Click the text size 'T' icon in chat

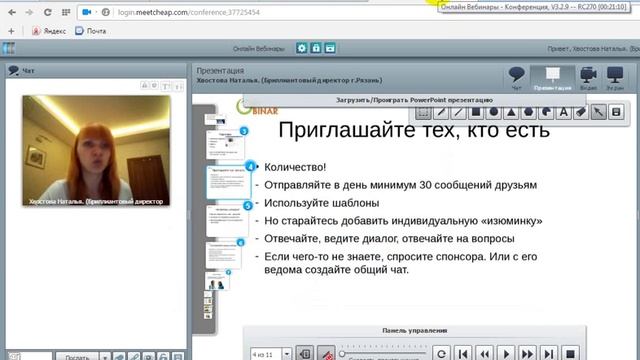166,86
